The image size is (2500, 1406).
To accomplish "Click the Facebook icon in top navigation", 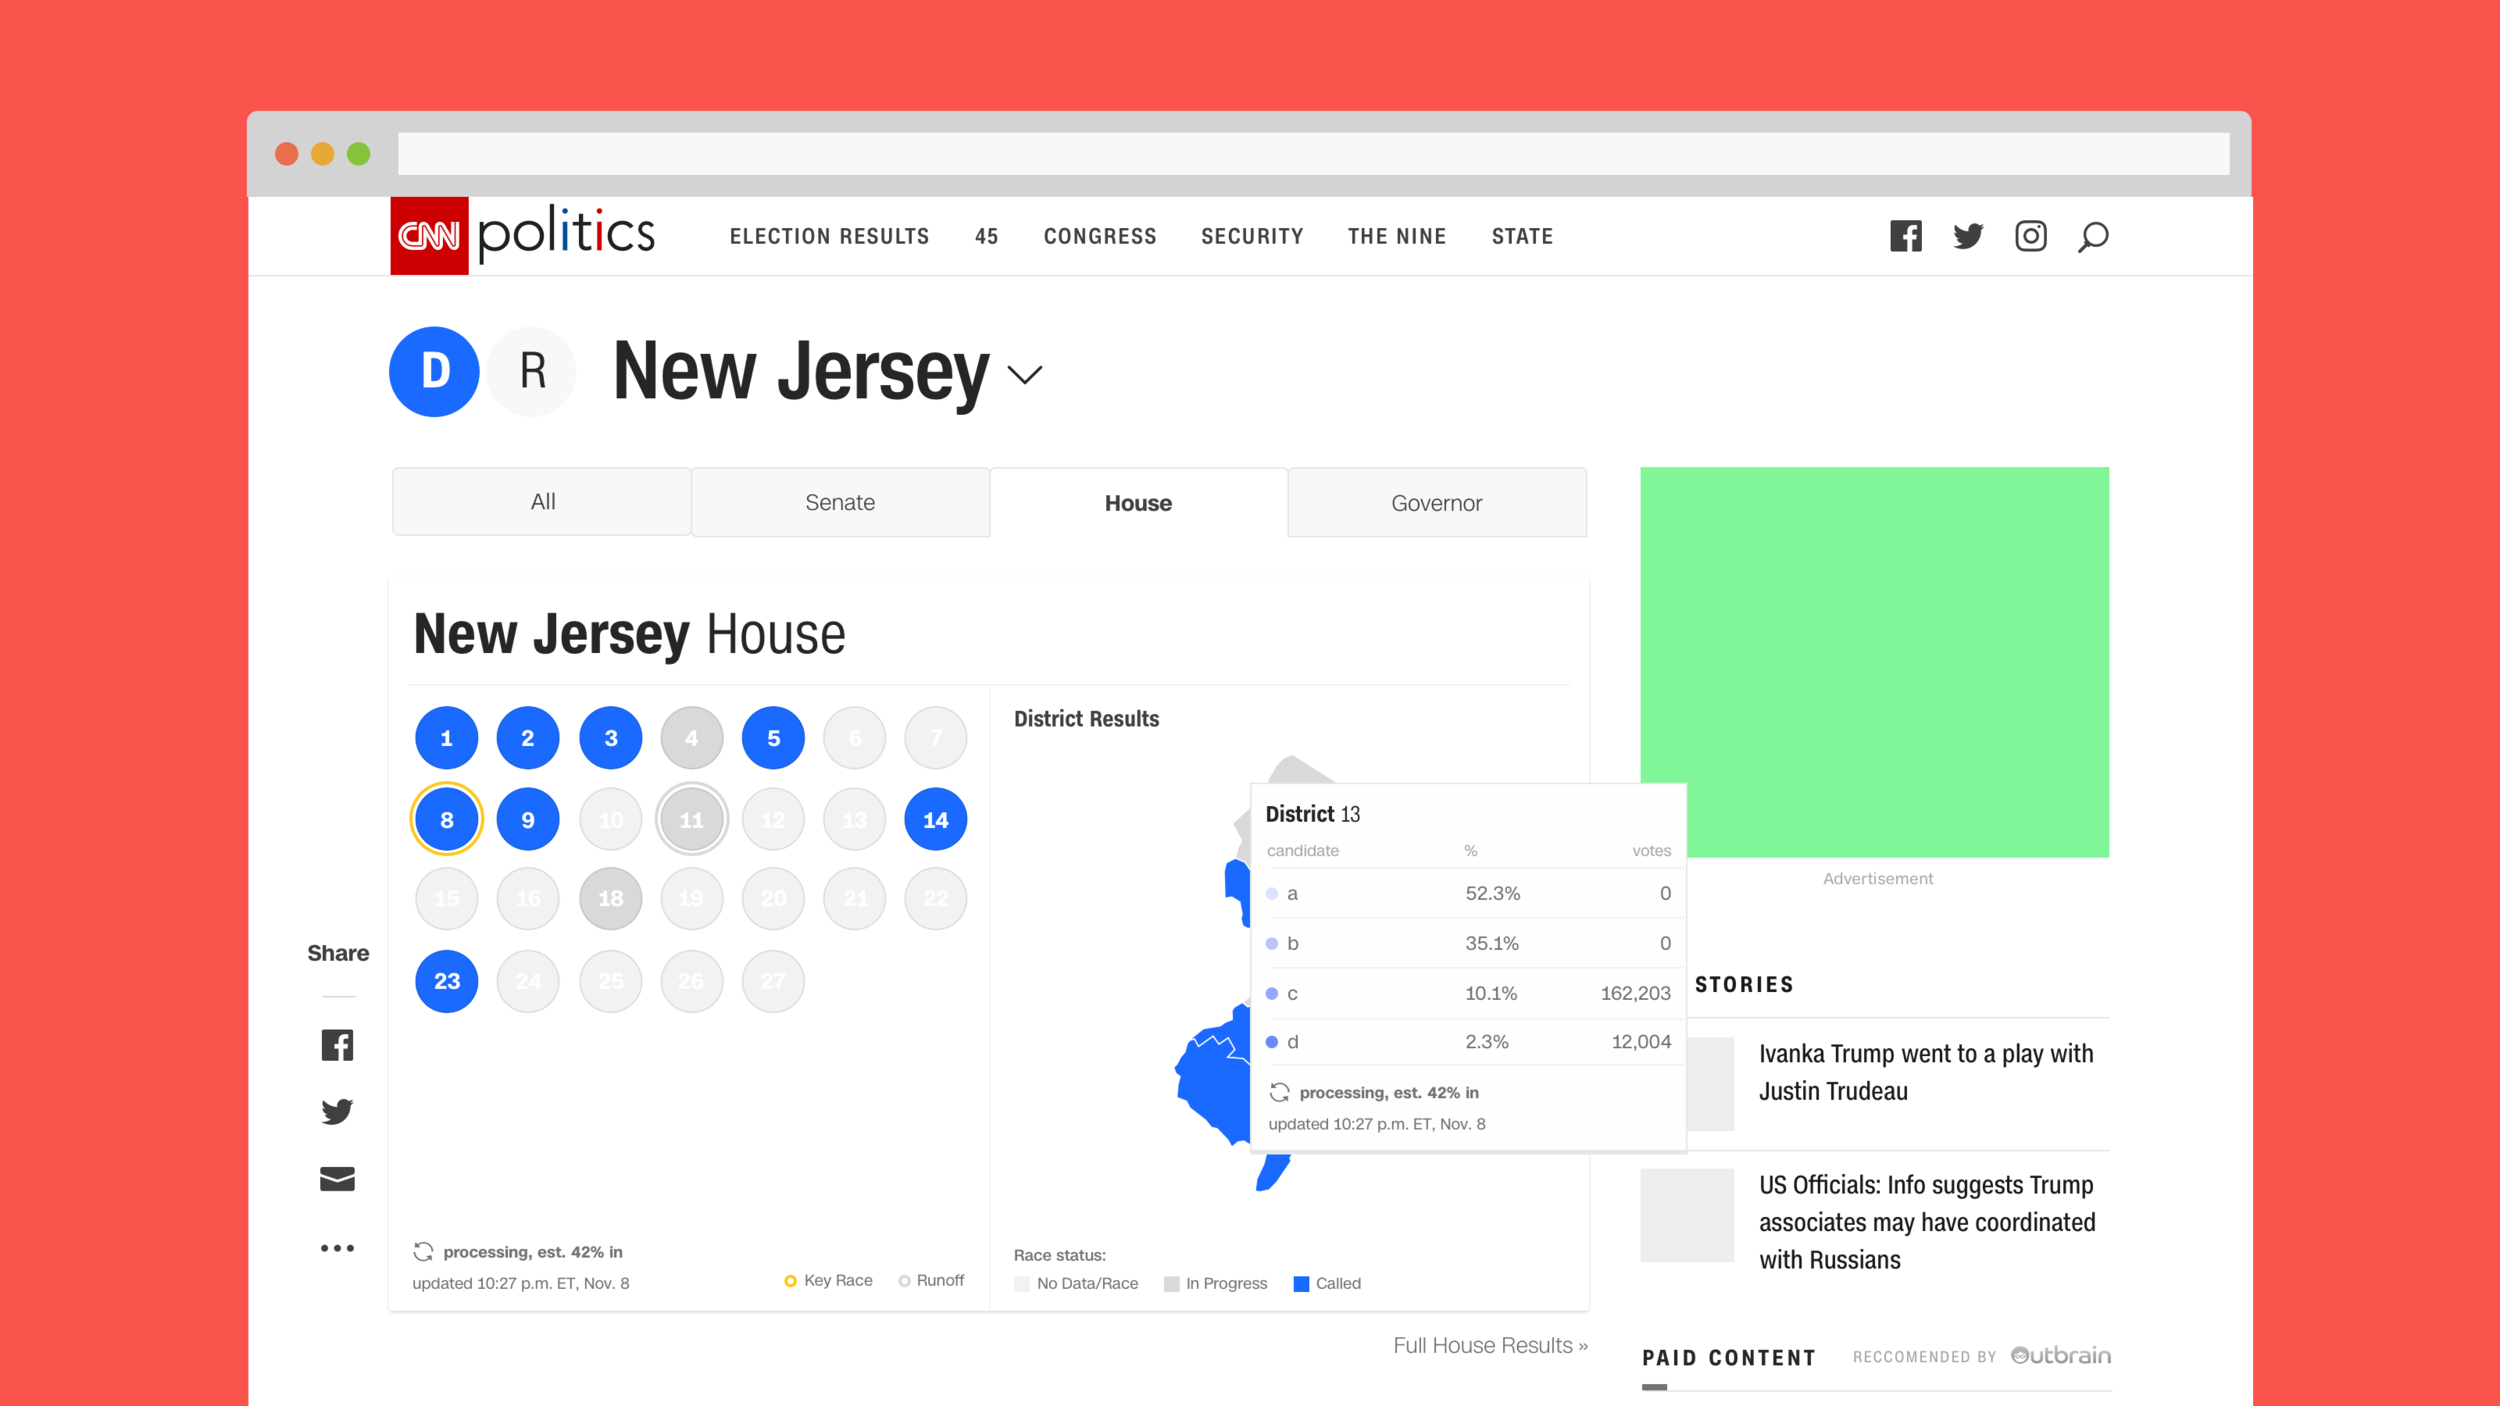I will [x=1905, y=236].
